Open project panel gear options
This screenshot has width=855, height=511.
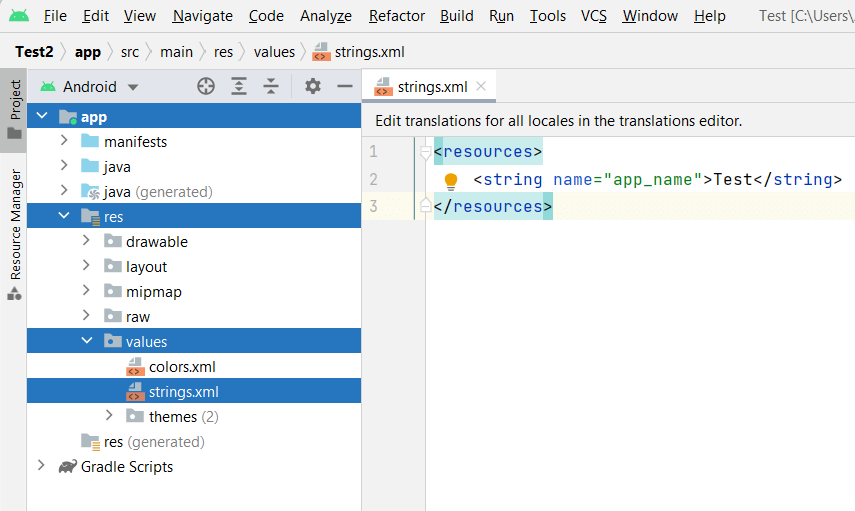click(x=312, y=86)
